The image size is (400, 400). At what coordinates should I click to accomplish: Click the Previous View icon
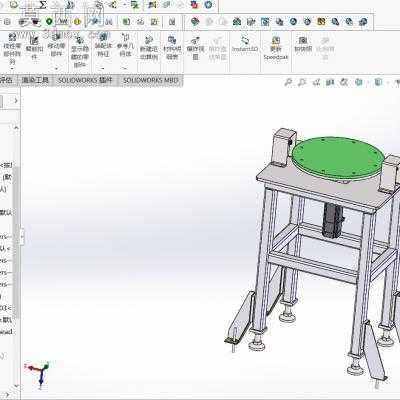[x=316, y=82]
